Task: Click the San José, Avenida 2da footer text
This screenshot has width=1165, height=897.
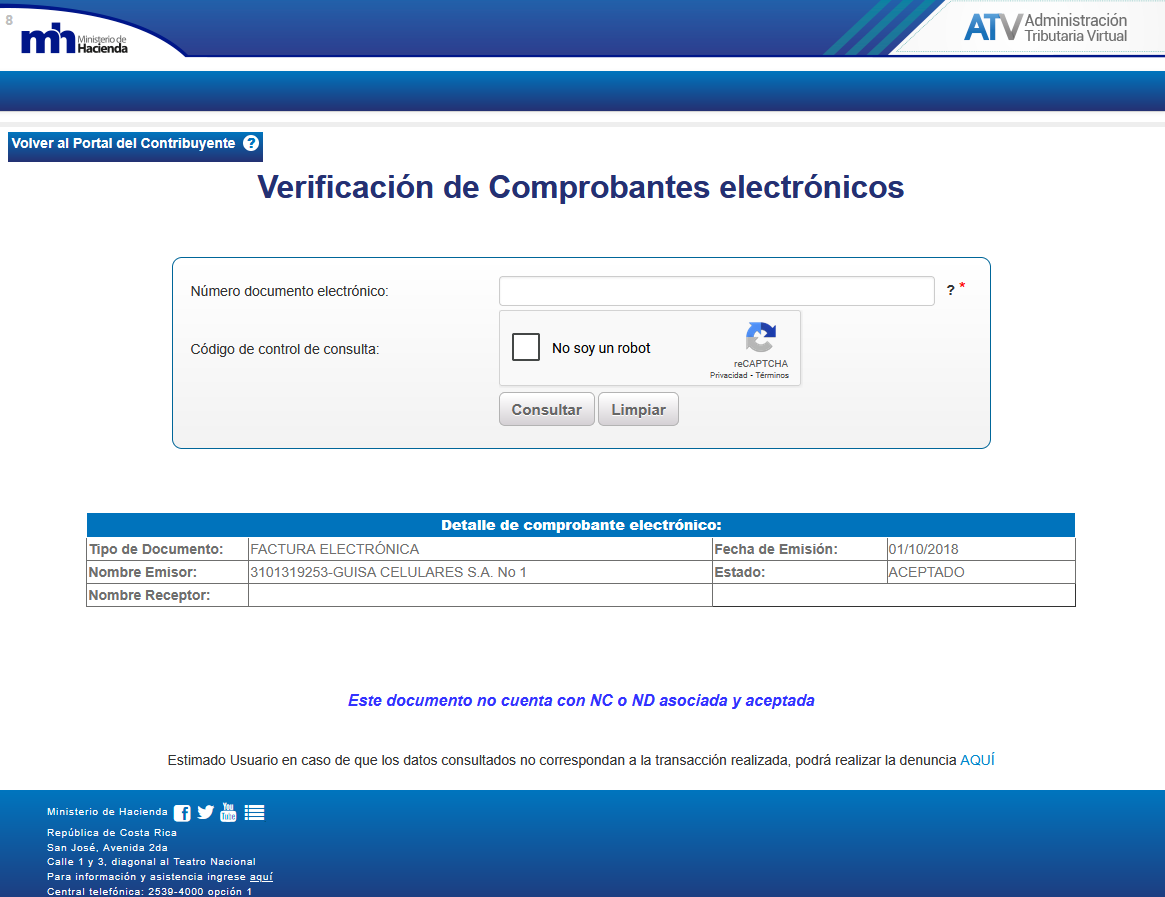Action: tap(107, 847)
